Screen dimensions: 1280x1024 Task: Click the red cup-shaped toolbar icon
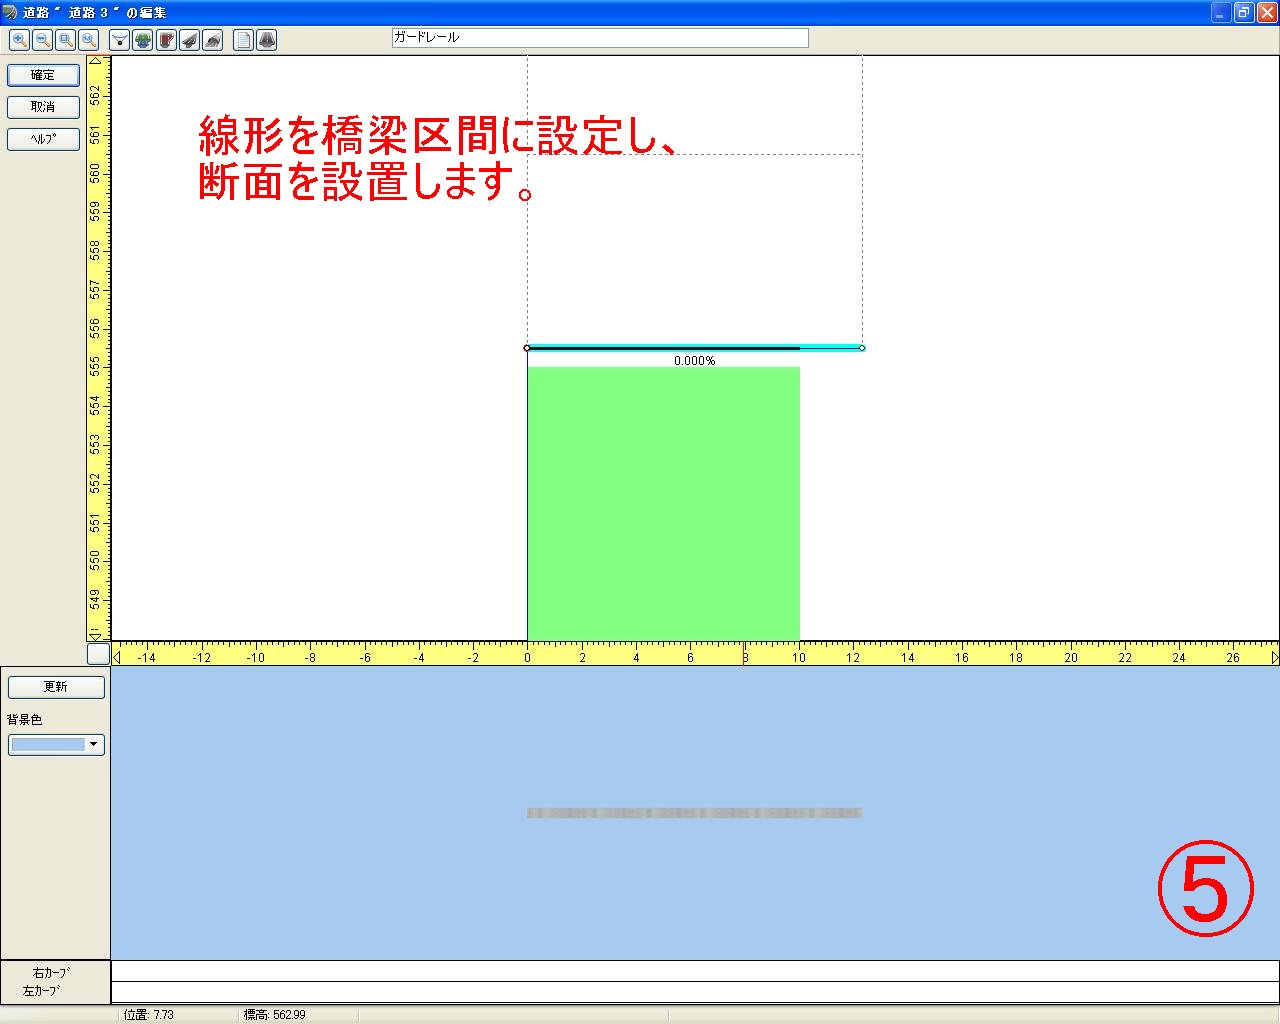[x=166, y=40]
